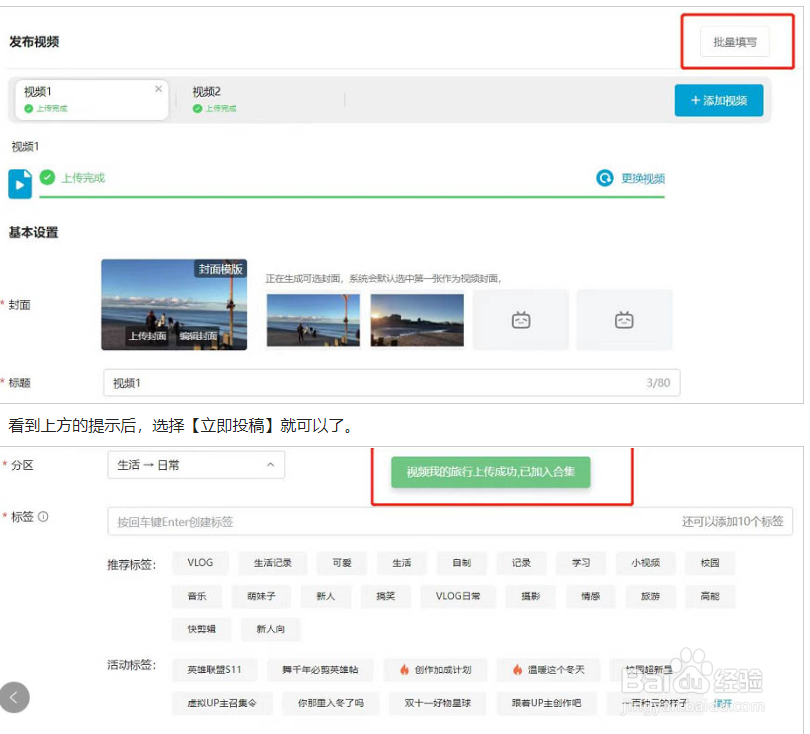
Task: Click the green upload complete checkmark icon
Action: click(x=47, y=177)
